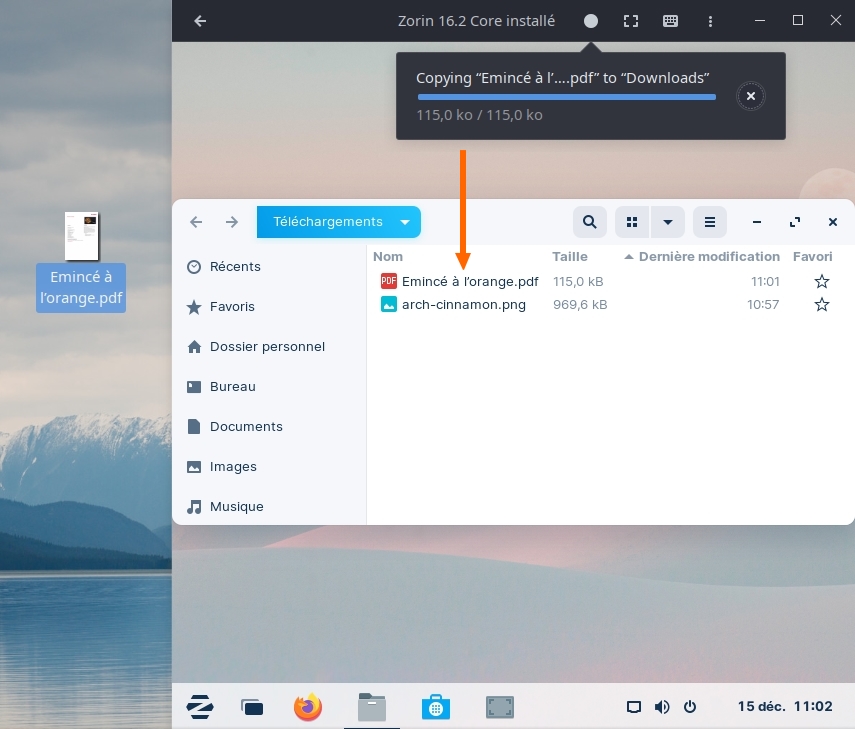Expand the Téléchargements path dropdown
Viewport: 855px width, 729px height.
pos(405,222)
